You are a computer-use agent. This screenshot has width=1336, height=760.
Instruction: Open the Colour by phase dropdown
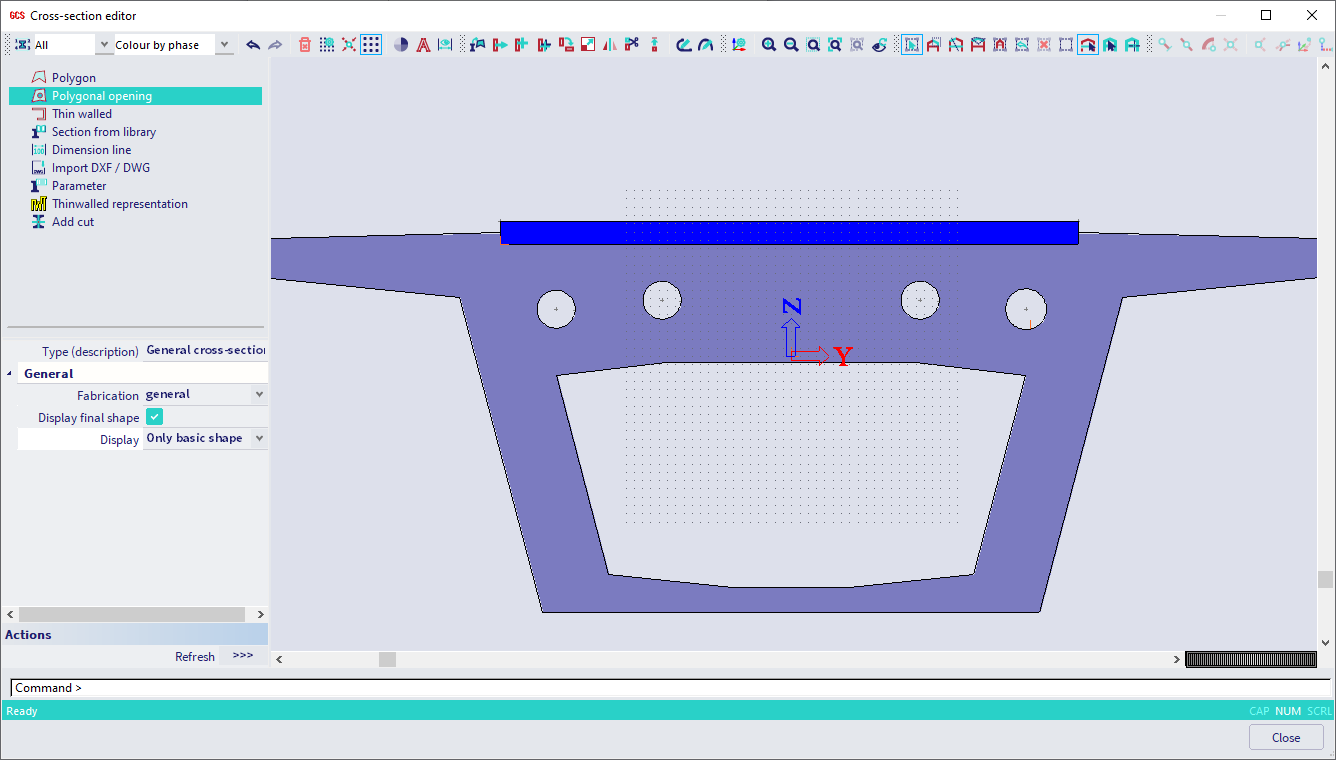pos(224,45)
